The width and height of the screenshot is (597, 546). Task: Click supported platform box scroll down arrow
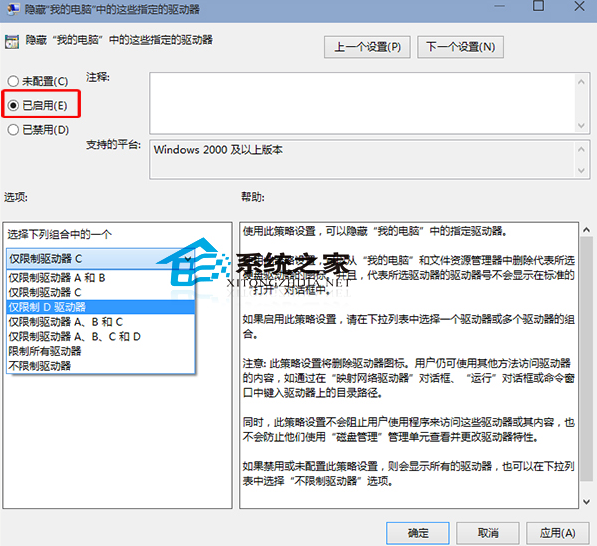pyautogui.click(x=581, y=170)
